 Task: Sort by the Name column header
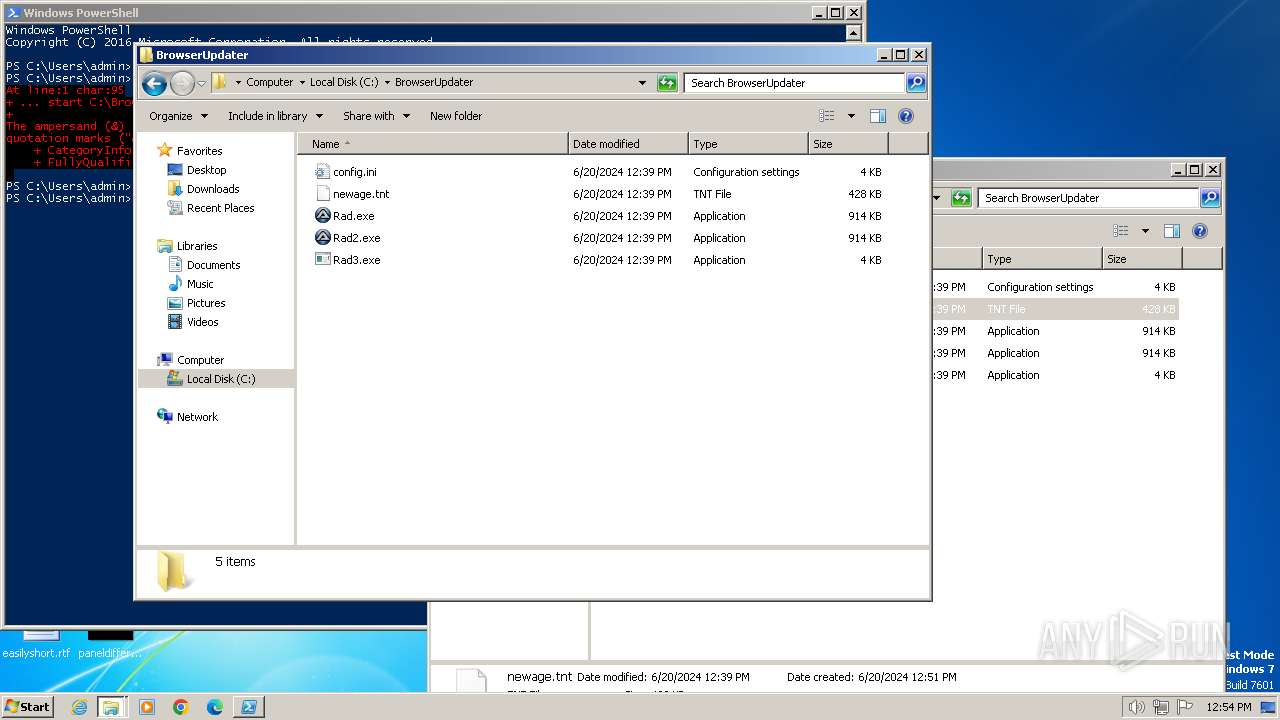click(432, 144)
